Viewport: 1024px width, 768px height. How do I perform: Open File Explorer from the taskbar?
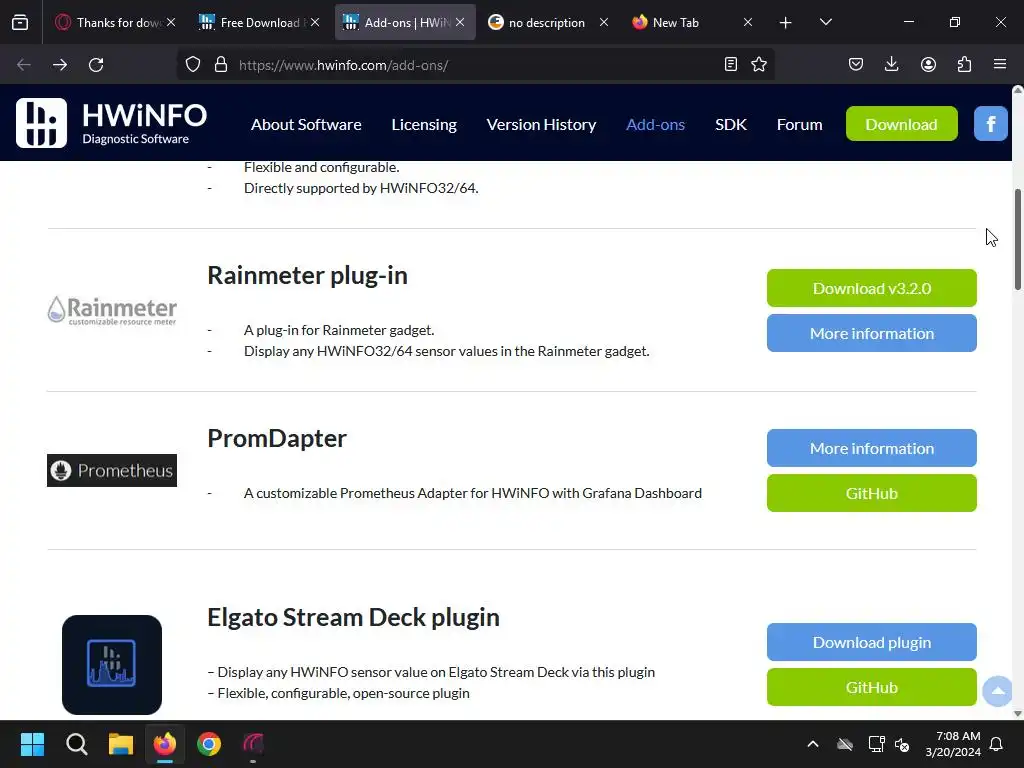121,744
